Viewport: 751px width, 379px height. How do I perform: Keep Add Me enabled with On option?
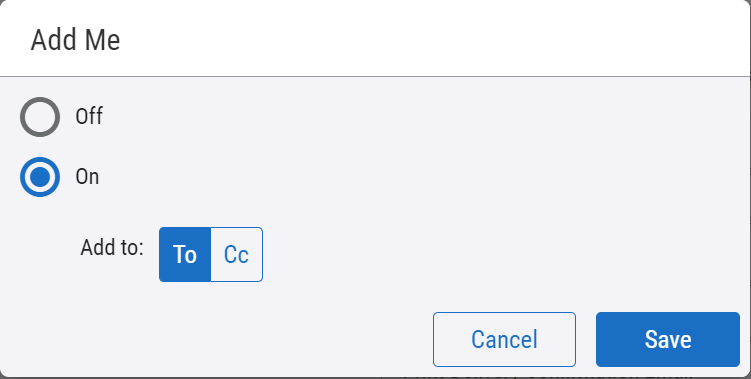tap(40, 177)
